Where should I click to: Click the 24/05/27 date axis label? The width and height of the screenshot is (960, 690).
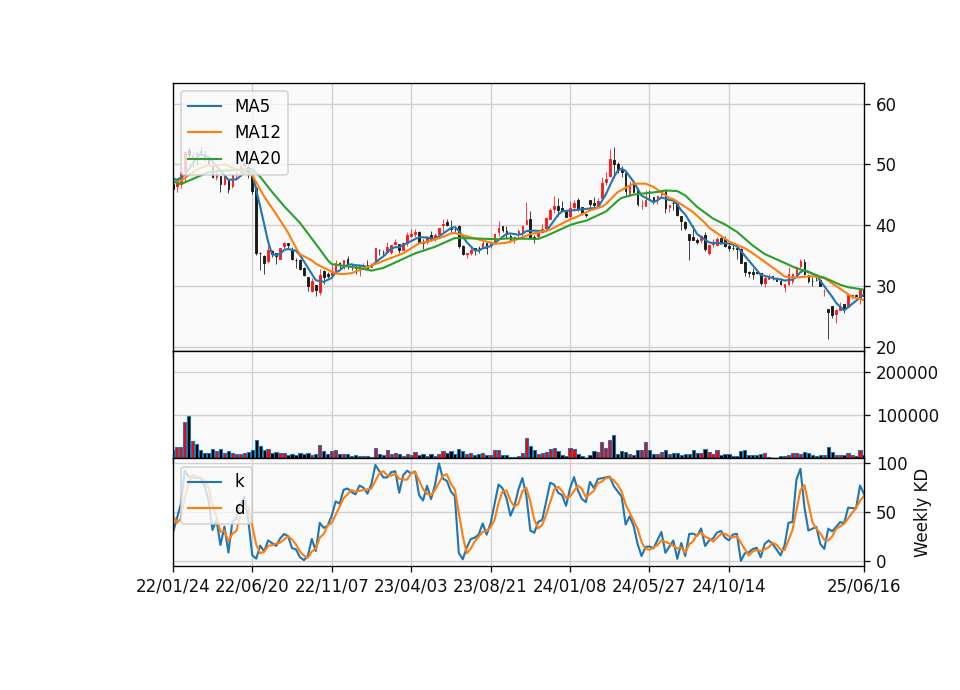tap(649, 586)
